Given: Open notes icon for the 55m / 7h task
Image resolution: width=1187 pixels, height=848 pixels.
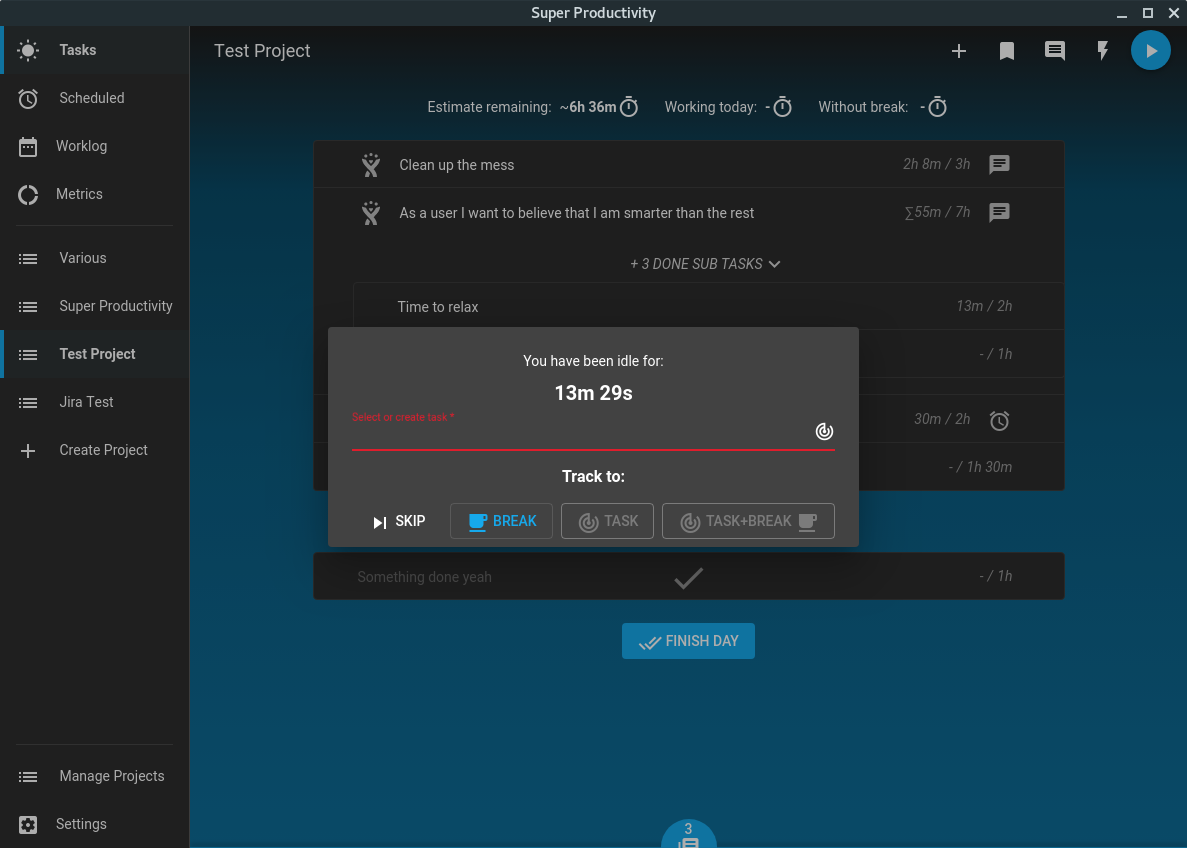Looking at the screenshot, I should pos(999,213).
